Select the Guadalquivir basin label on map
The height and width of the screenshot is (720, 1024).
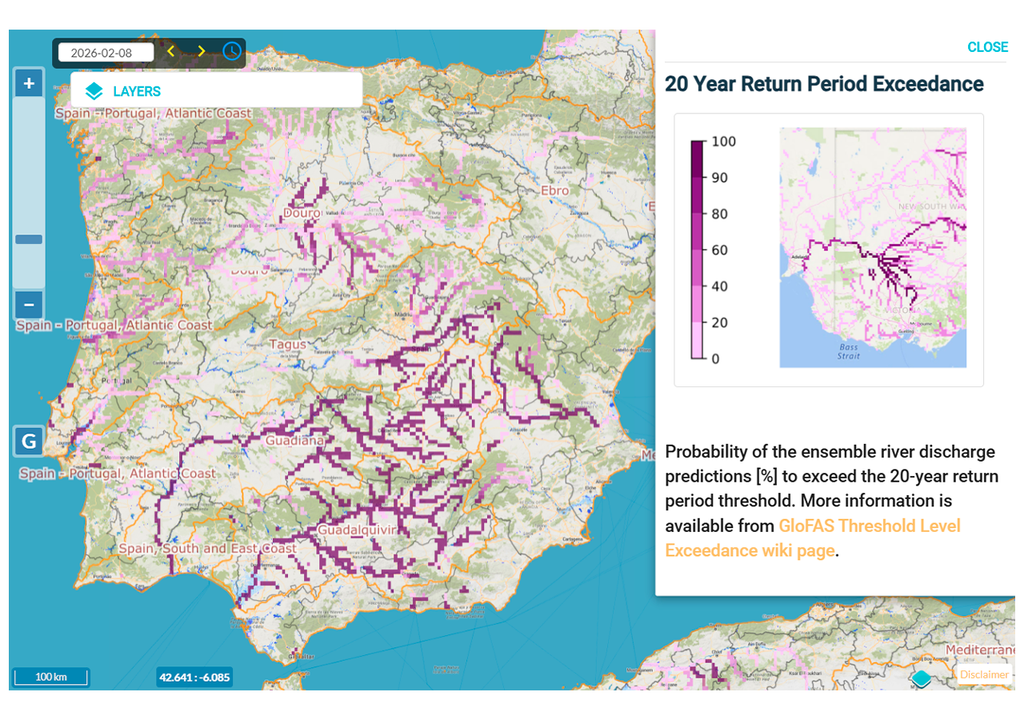(x=359, y=529)
